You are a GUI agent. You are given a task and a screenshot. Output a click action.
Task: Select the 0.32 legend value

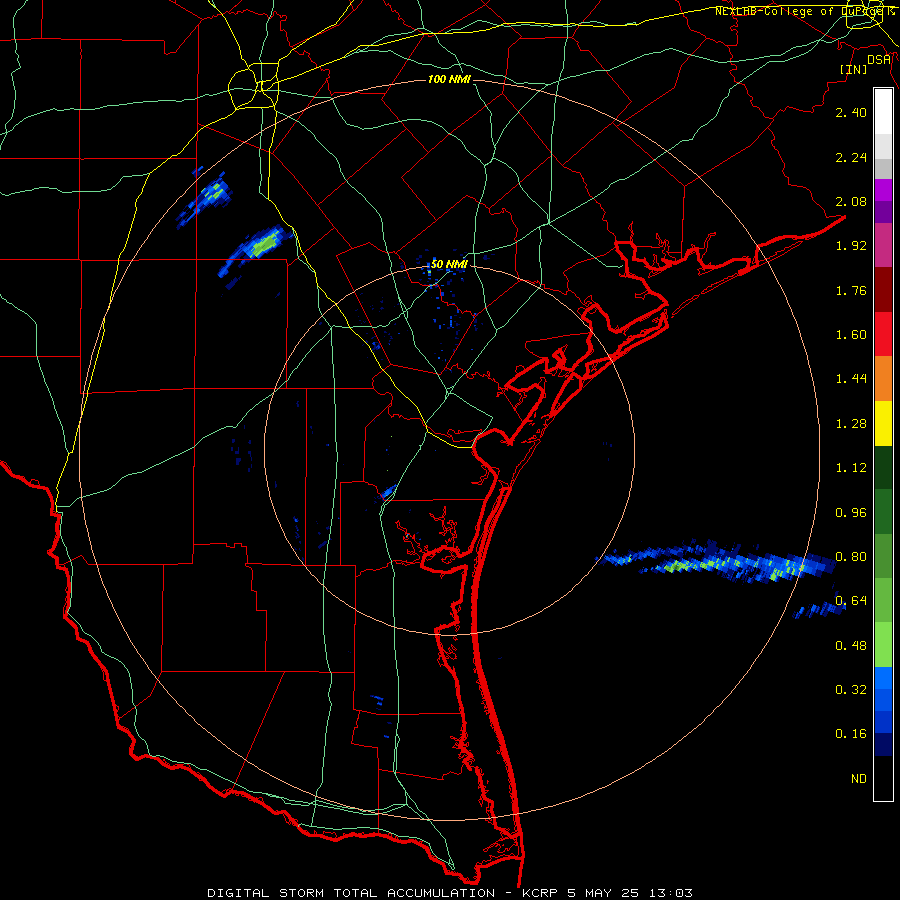pos(851,690)
